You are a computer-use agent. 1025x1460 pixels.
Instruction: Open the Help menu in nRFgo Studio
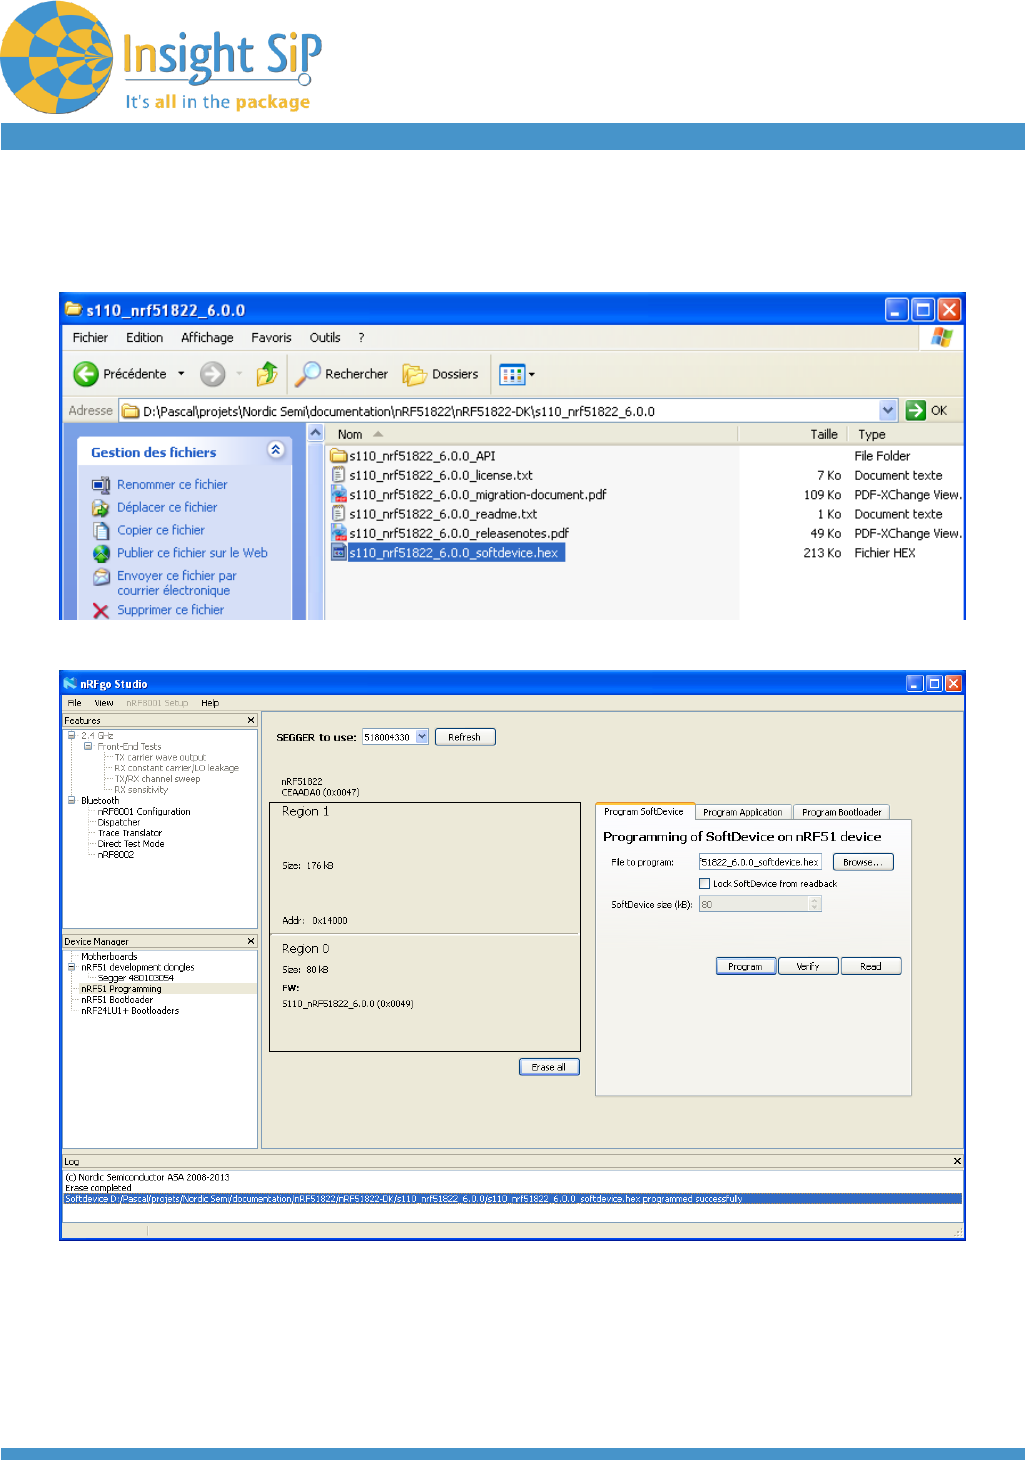(210, 703)
